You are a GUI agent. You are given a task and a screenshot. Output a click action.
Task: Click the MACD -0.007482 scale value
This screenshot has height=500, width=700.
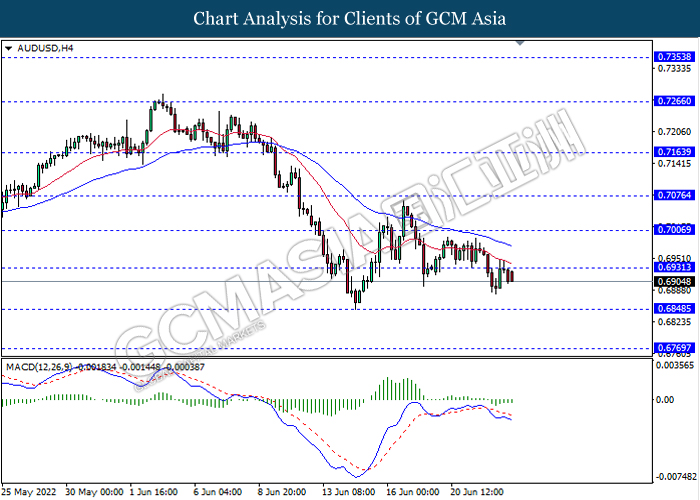[676, 476]
